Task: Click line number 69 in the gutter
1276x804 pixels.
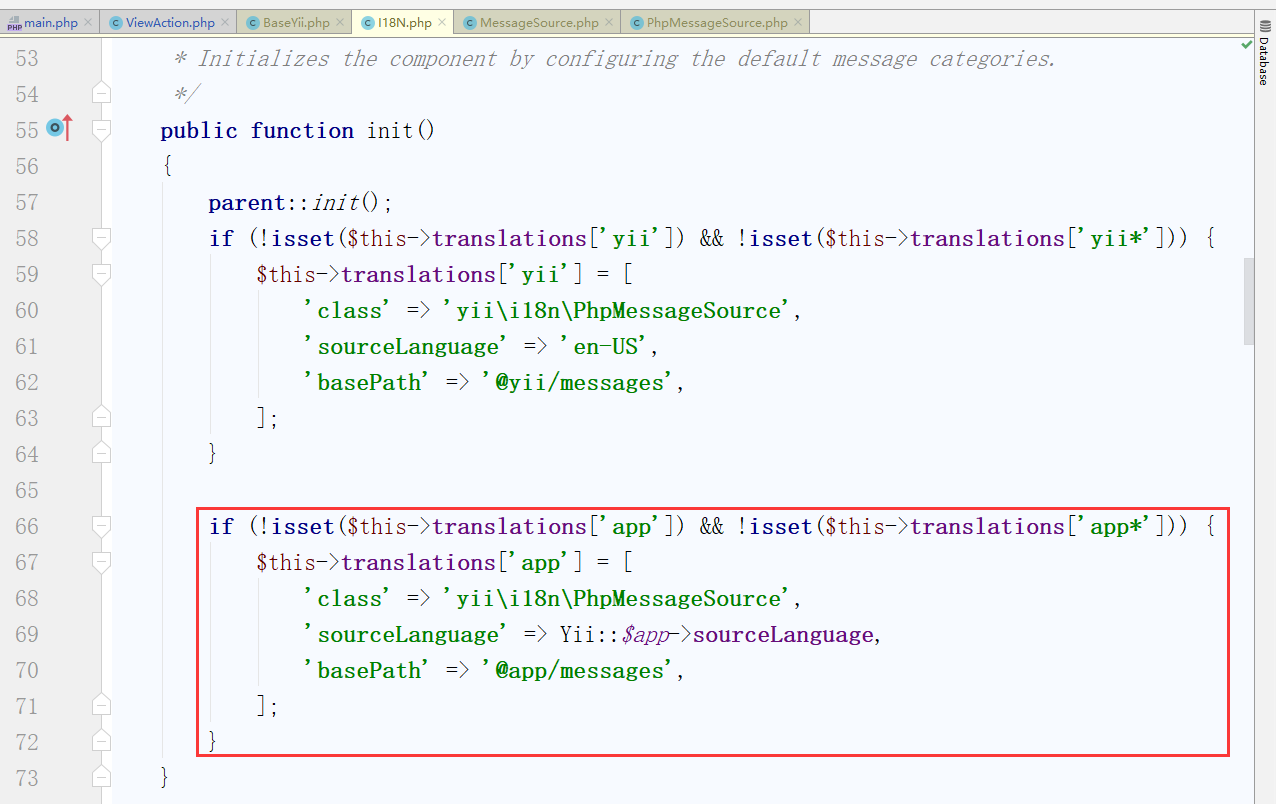Action: pos(27,635)
